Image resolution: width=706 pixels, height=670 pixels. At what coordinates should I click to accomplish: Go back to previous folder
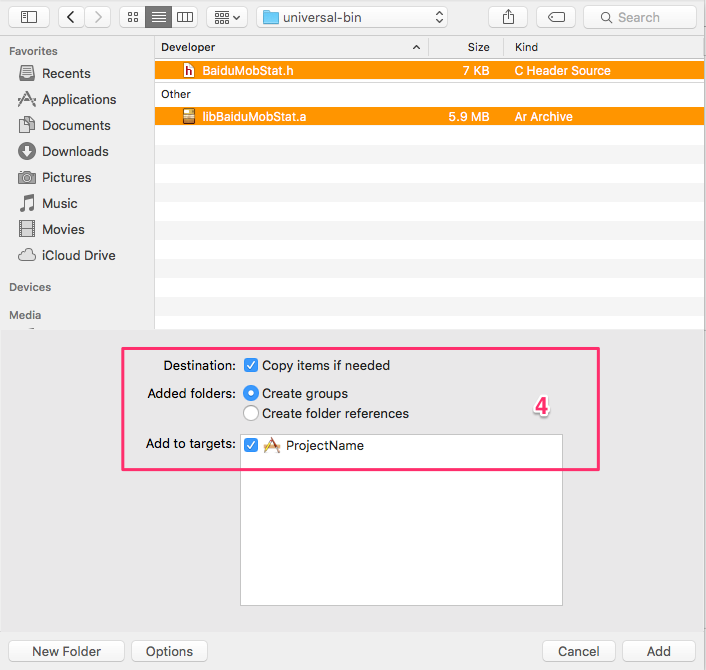pyautogui.click(x=71, y=18)
